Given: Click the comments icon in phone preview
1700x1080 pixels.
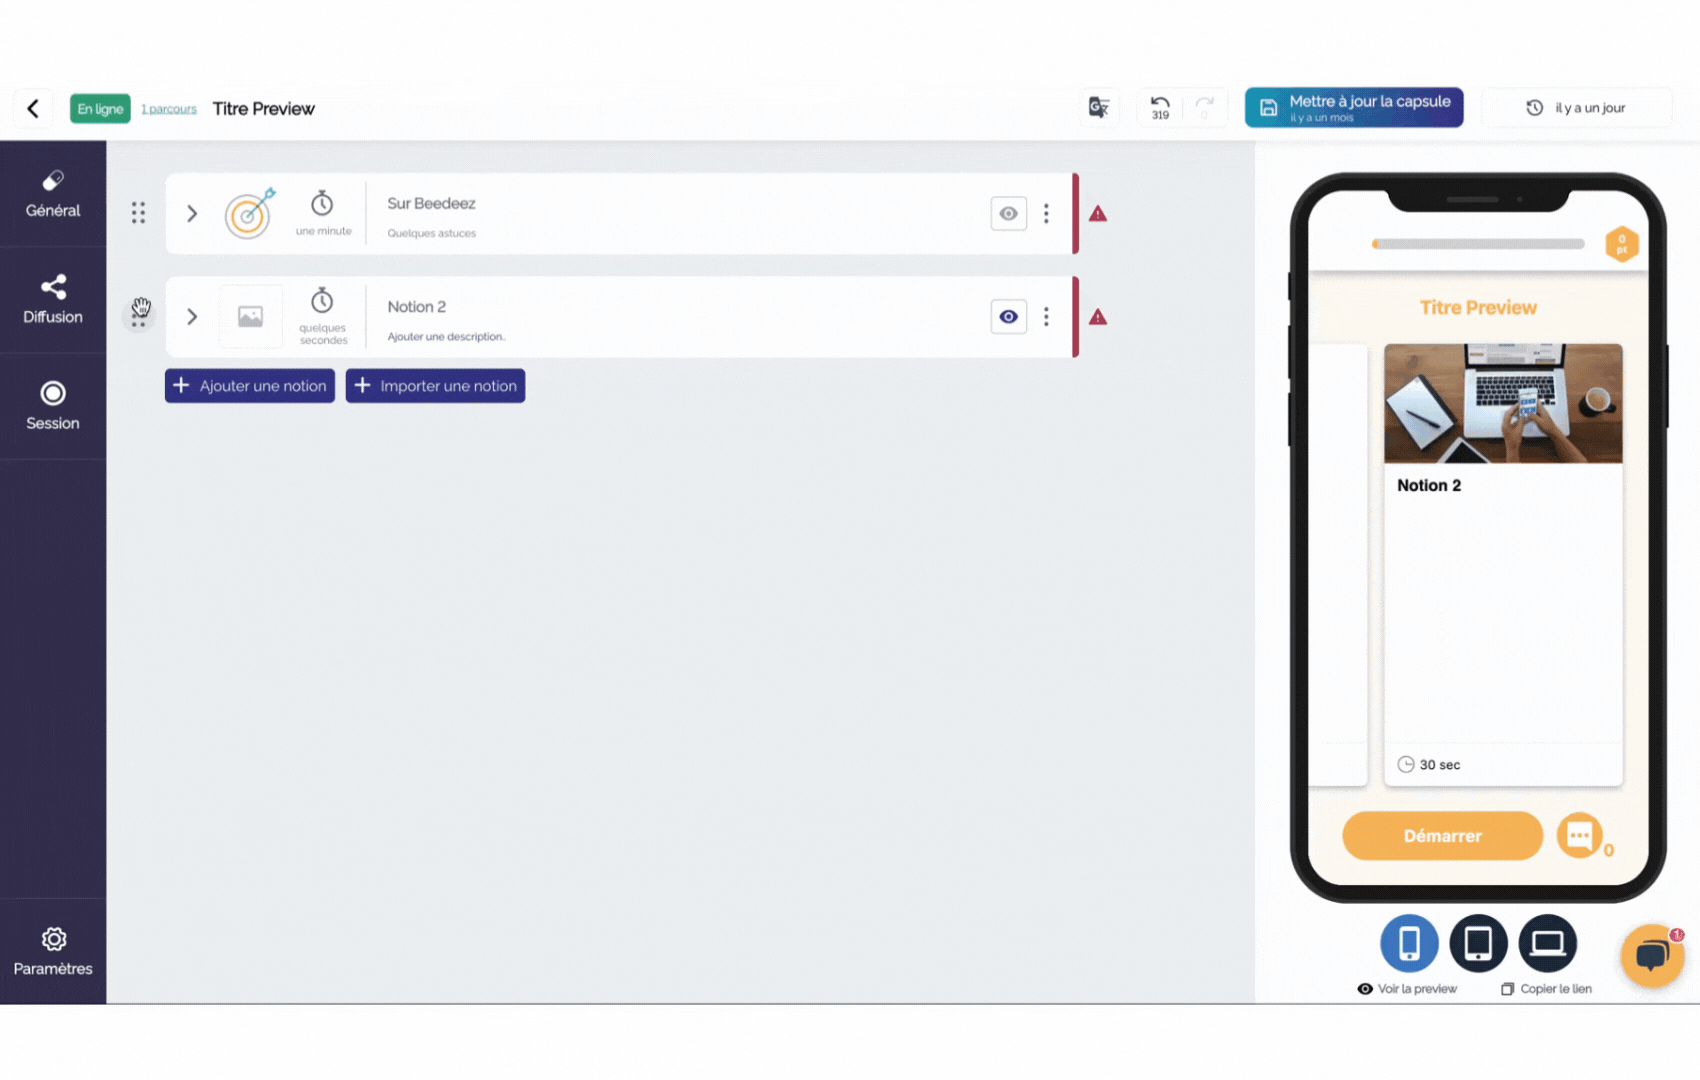Looking at the screenshot, I should click(x=1579, y=836).
